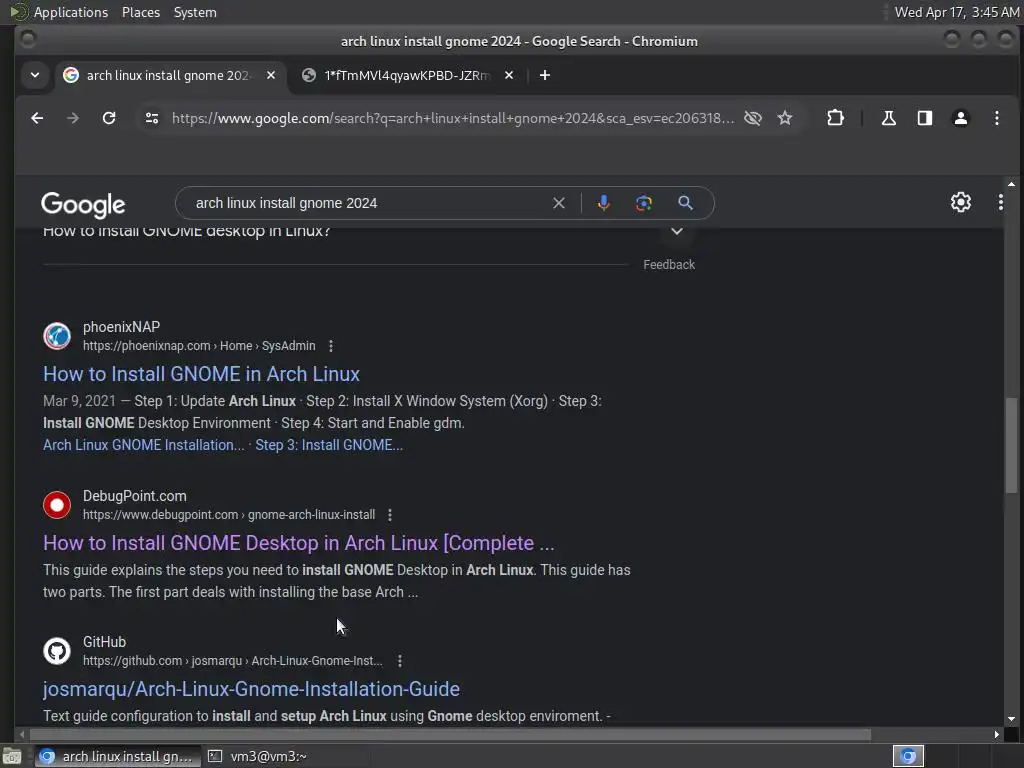This screenshot has width=1024, height=768.
Task: Open the Chromium three-dot menu
Action: (997, 118)
